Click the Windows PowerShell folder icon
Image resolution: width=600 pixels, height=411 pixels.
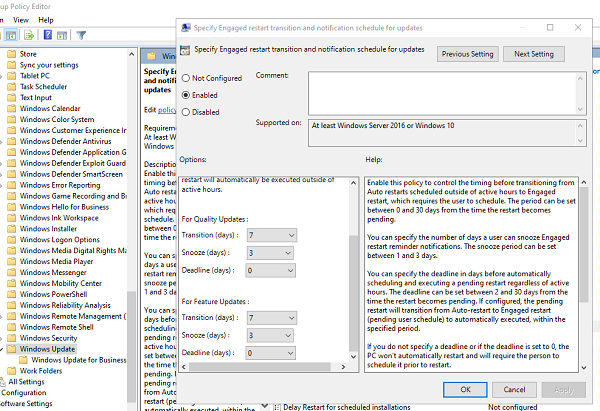click(x=12, y=294)
